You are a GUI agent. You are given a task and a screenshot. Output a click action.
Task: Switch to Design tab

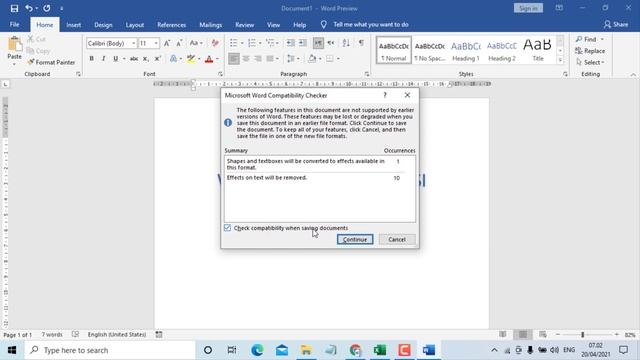pyautogui.click(x=103, y=25)
